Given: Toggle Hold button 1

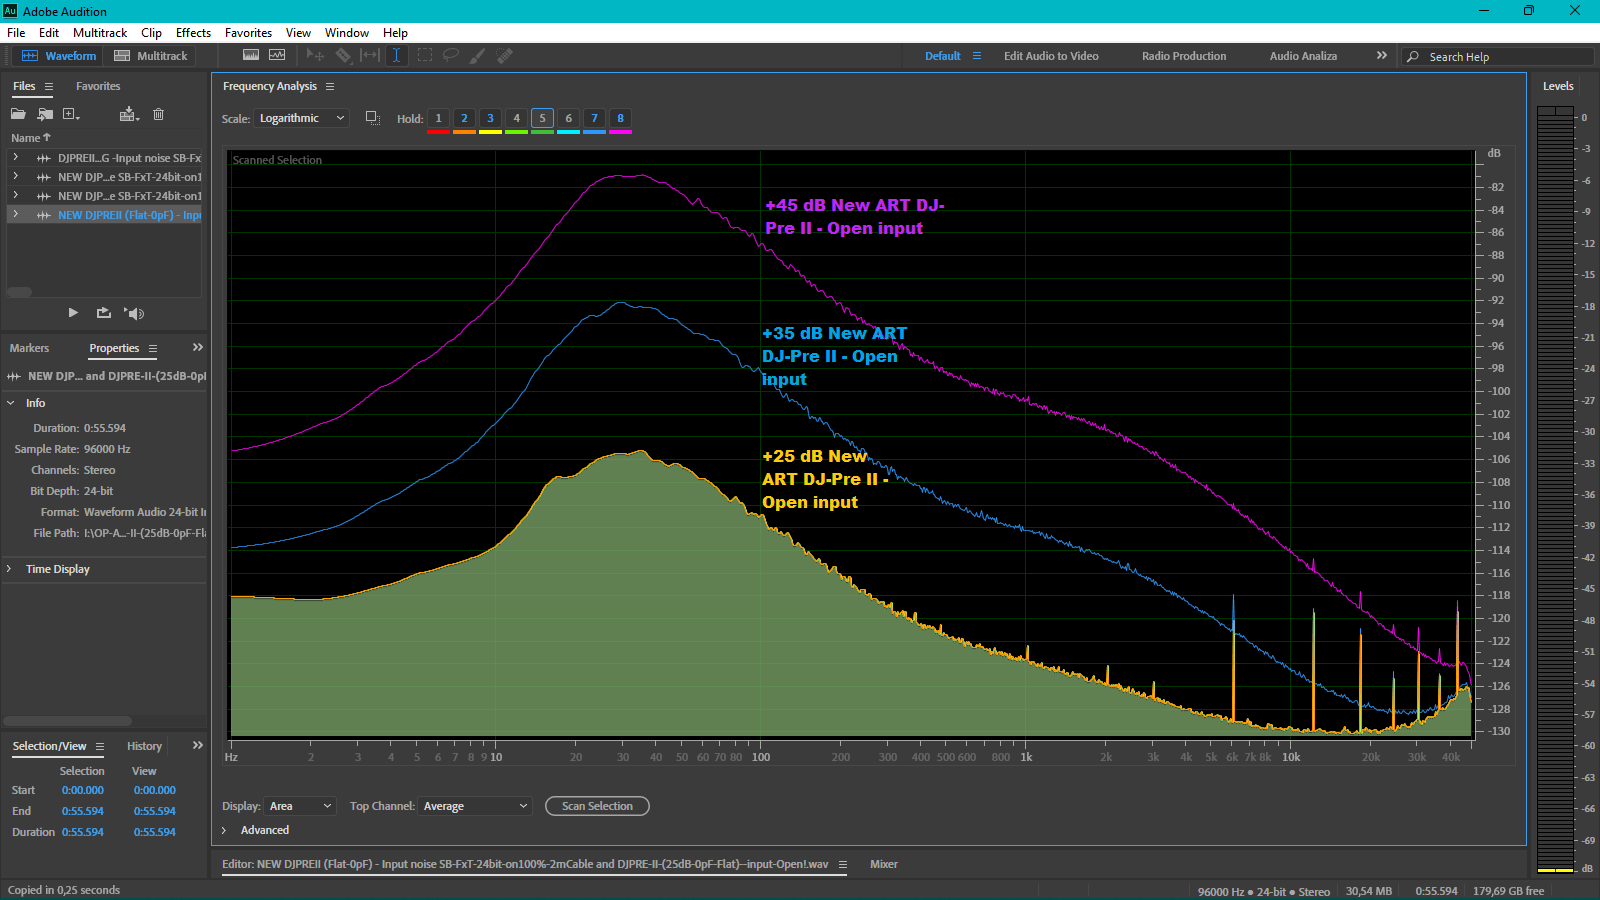Looking at the screenshot, I should pos(438,119).
